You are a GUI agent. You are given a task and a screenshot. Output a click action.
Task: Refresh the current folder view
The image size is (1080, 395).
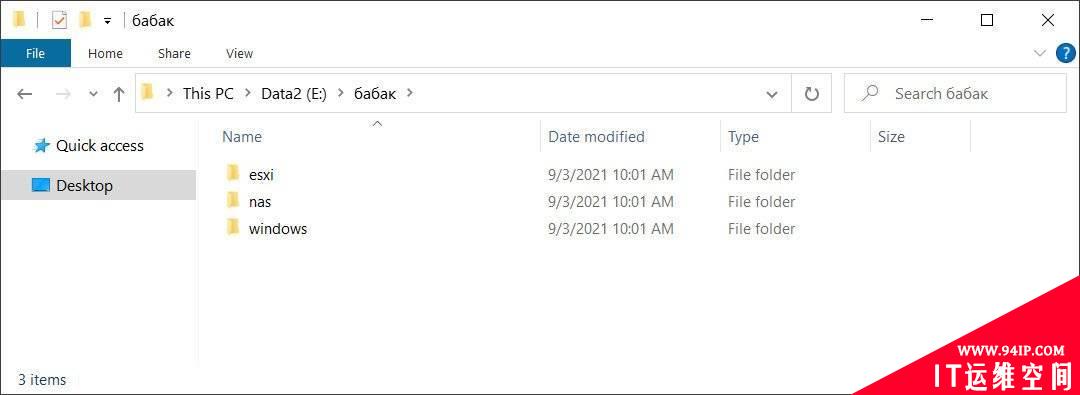click(812, 94)
